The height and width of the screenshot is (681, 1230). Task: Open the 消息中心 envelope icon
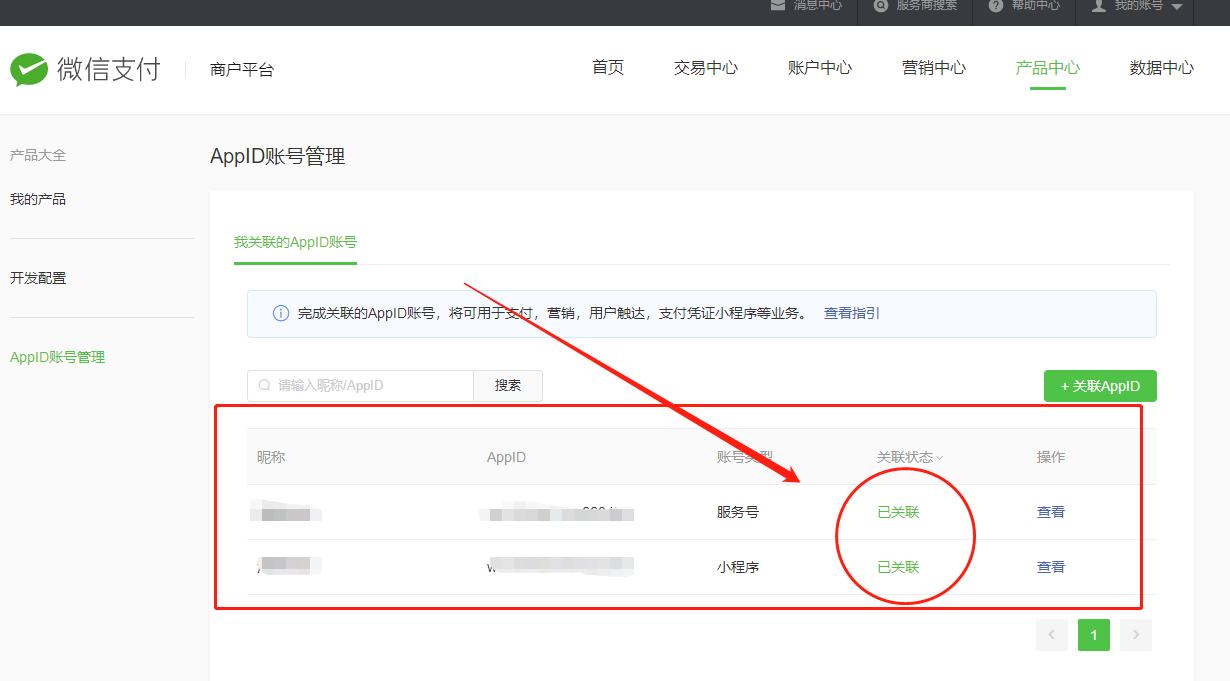[778, 5]
